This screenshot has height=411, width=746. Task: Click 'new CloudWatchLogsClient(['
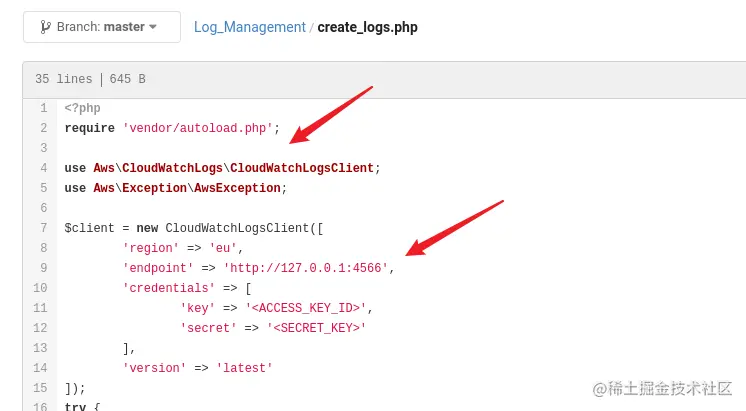point(230,228)
